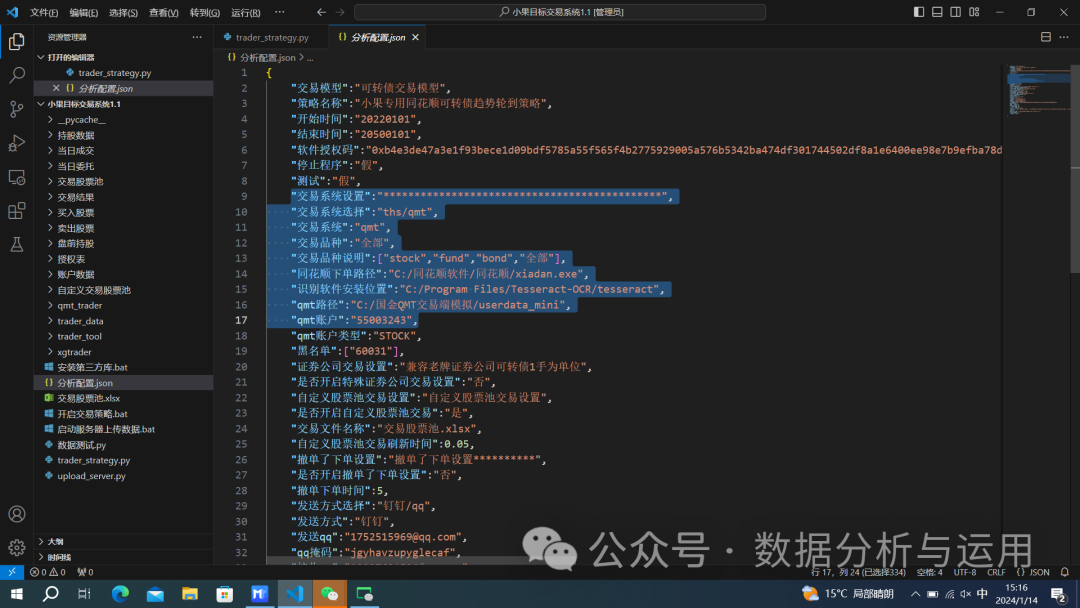Viewport: 1080px width, 608px height.
Task: Launch Microsoft Edge from taskbar
Action: coord(121,594)
